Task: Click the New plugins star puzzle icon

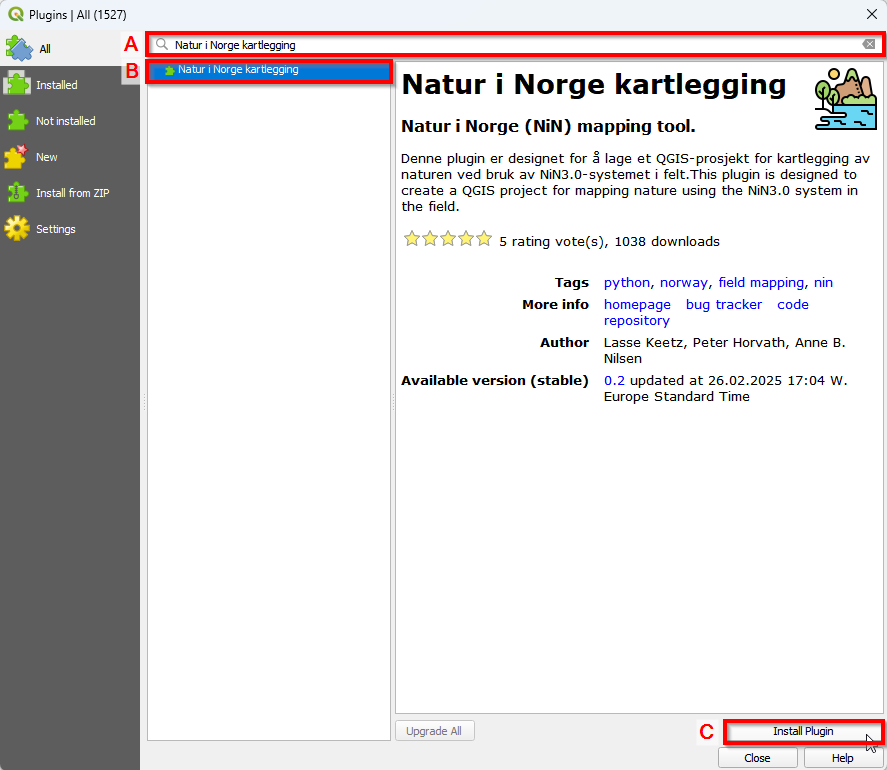Action: pos(16,157)
